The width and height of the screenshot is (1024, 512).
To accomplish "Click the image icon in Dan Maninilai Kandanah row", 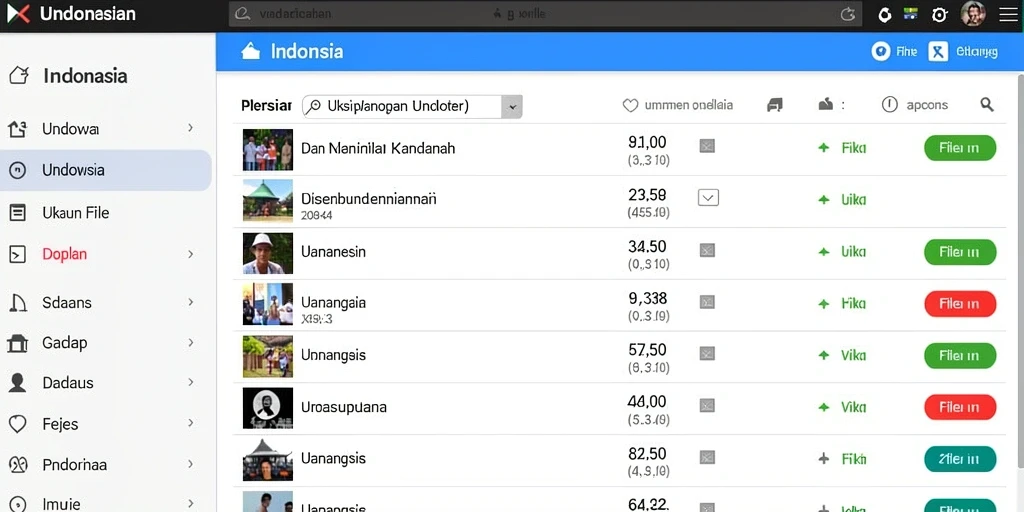I will [707, 146].
